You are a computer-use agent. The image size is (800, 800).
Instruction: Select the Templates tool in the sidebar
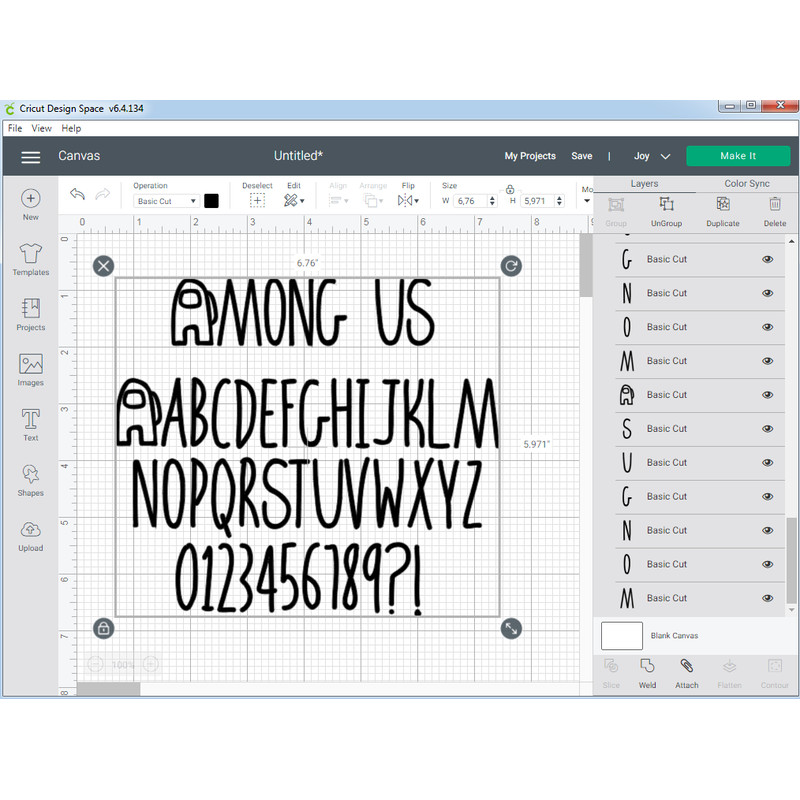(30, 258)
